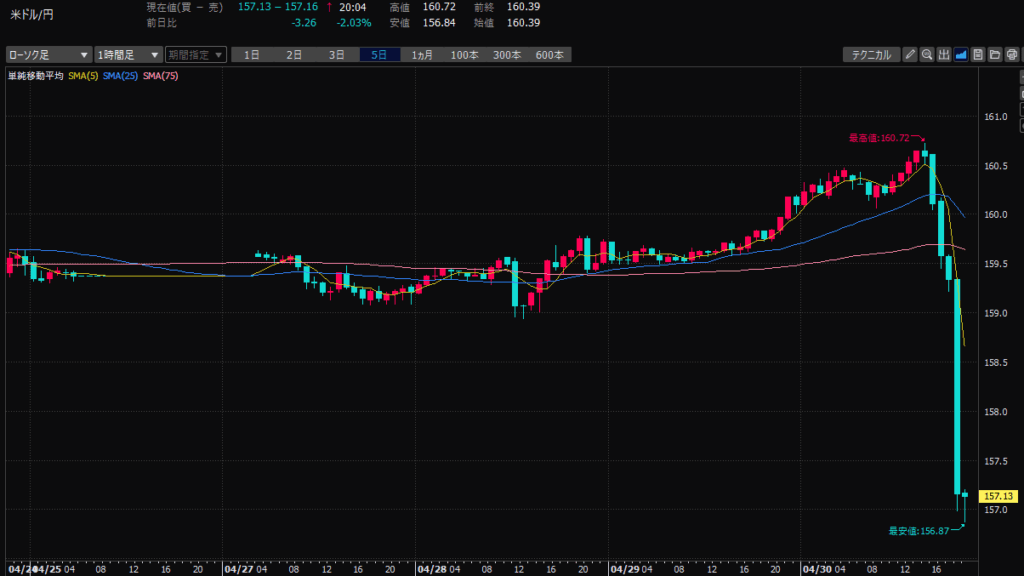The image size is (1024, 576).
Task: Click the 04/27 date axis label
Action: 238,569
